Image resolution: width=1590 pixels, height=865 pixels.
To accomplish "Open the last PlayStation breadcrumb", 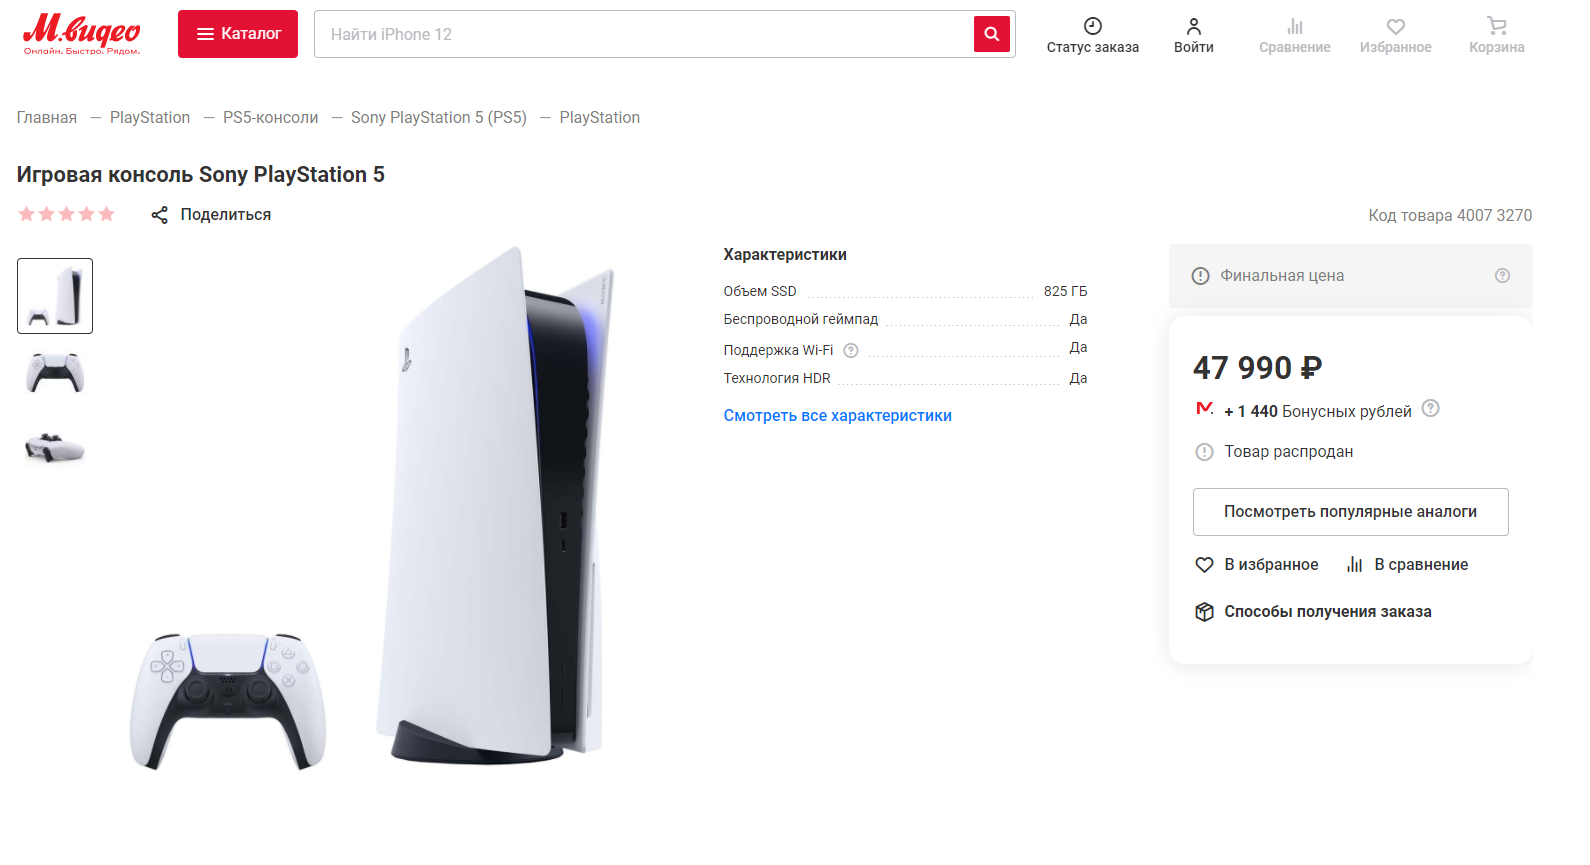I will click(x=600, y=117).
